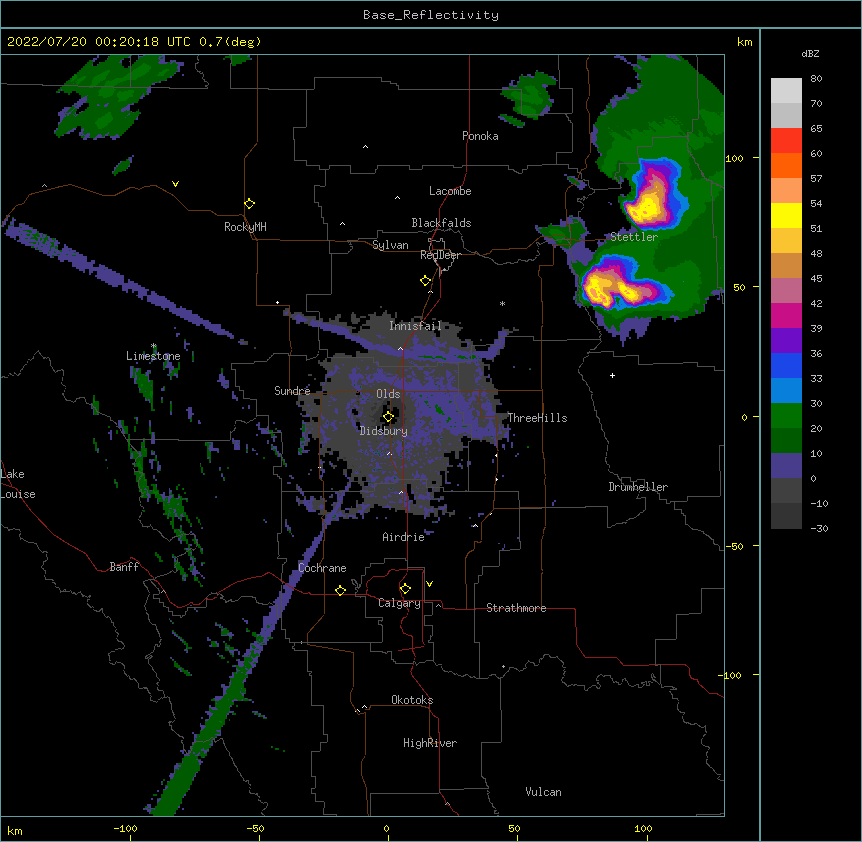
Task: Click the yellow v marker northeast of Calgary
Action: click(429, 584)
